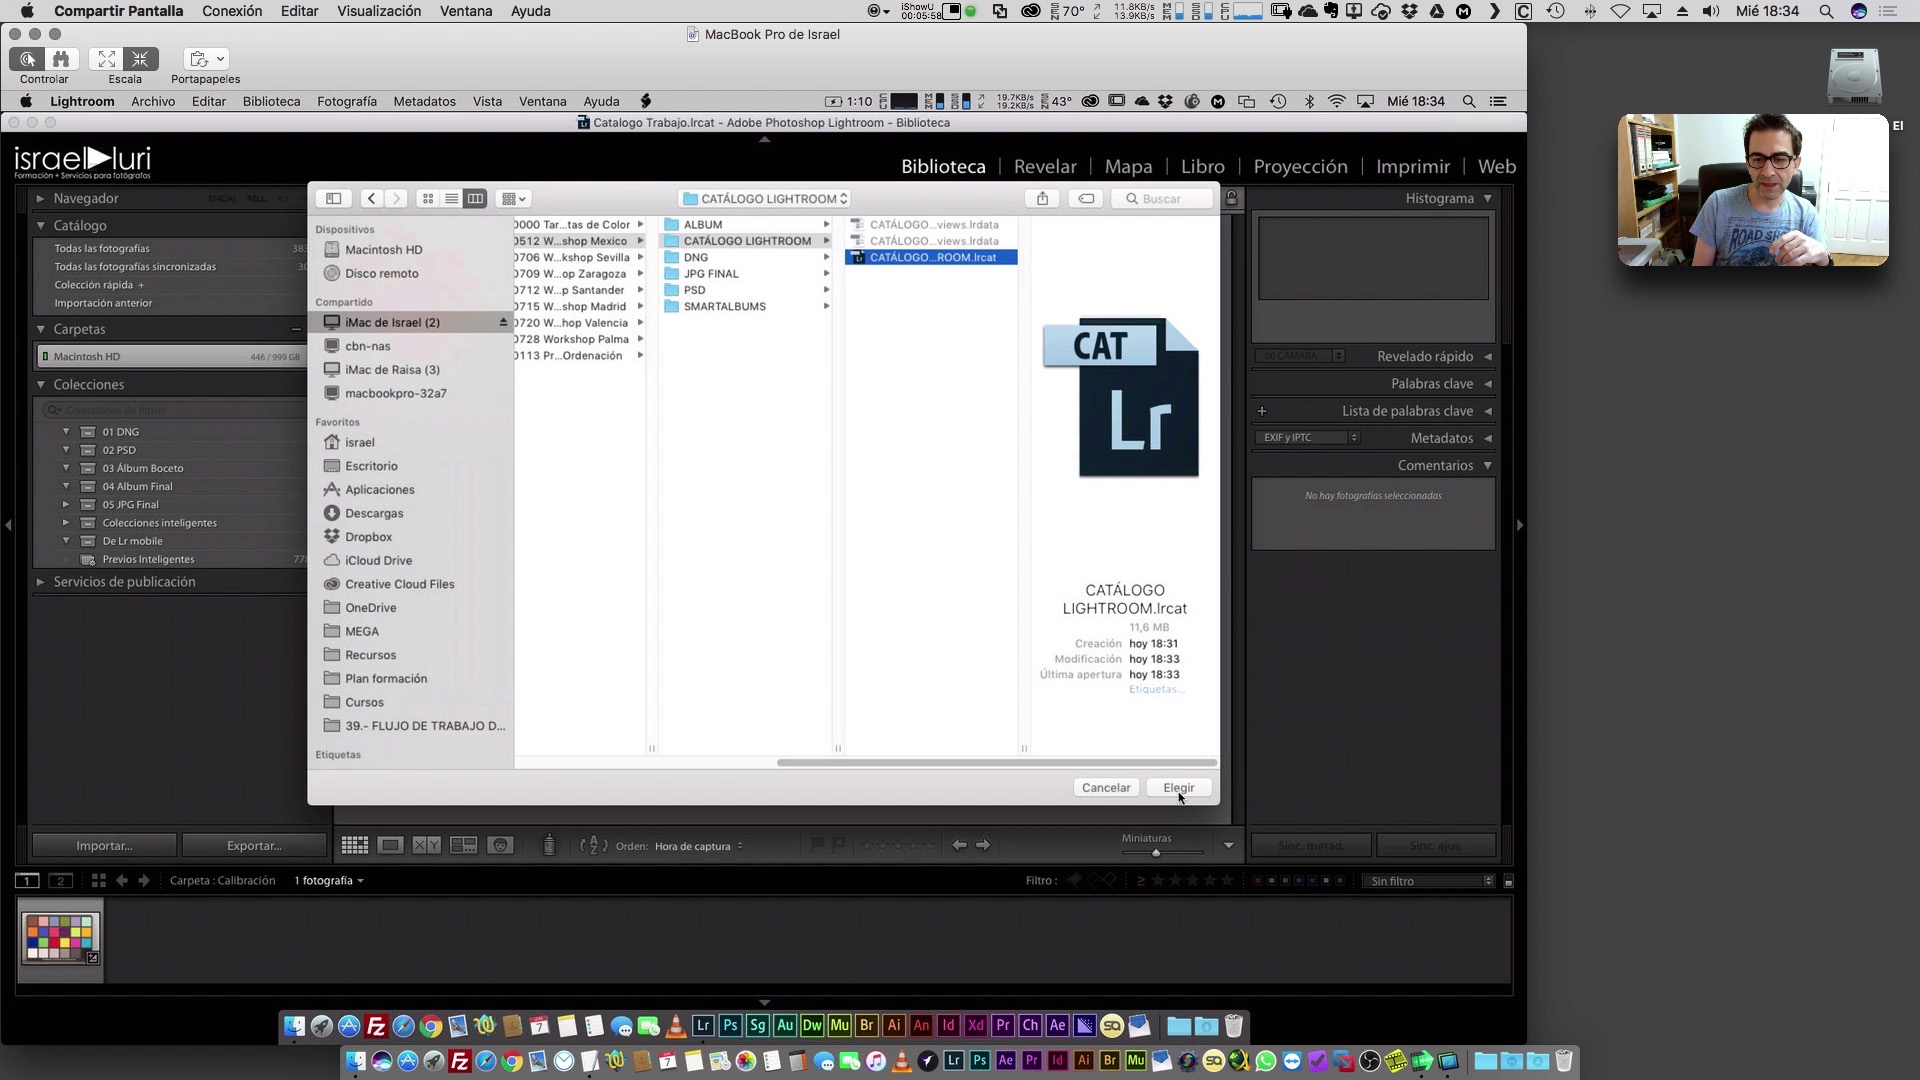
Task: Collapse the Carpetas panel
Action: [x=40, y=329]
